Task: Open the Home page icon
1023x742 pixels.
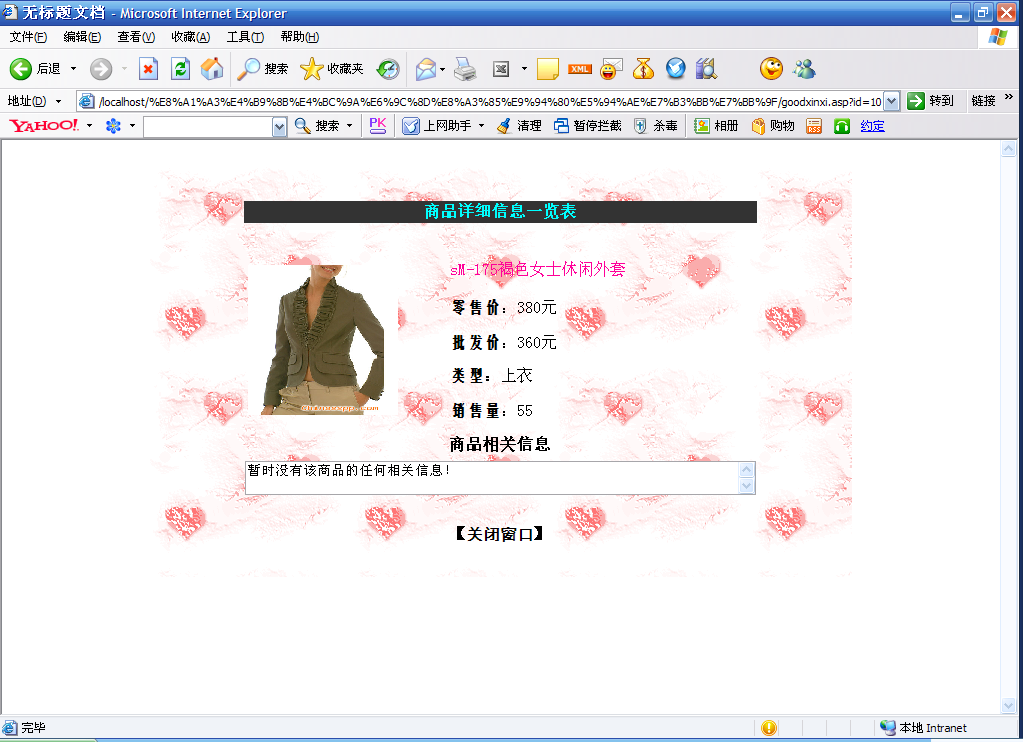Action: click(x=211, y=69)
